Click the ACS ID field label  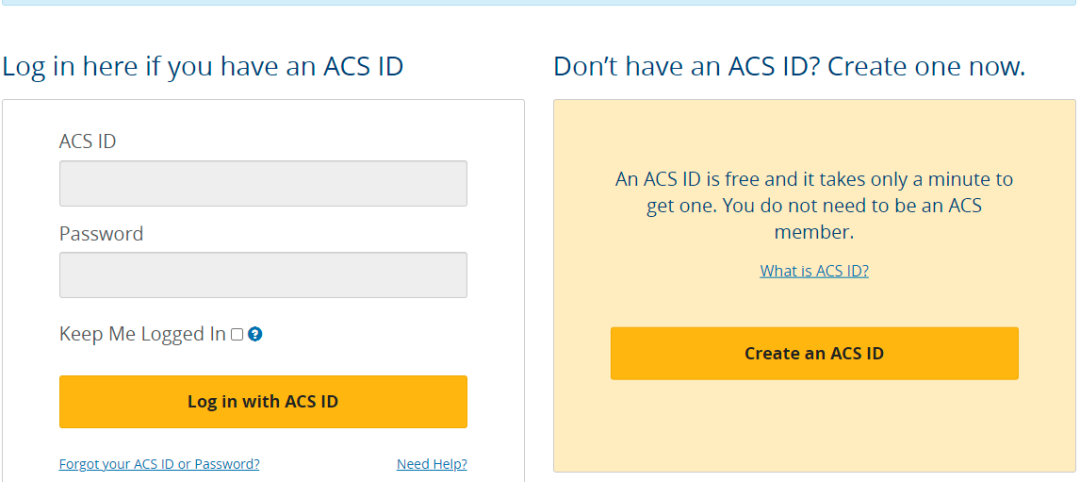(88, 142)
